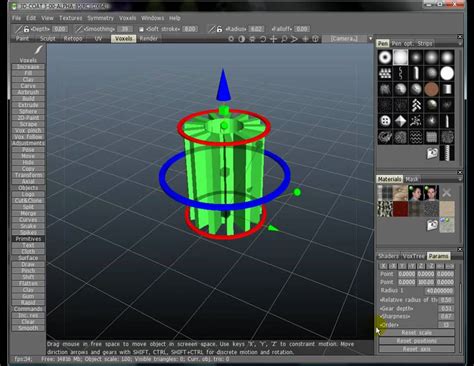474x366 pixels.
Task: Select the squiggle line pen alpha
Action: [400, 73]
